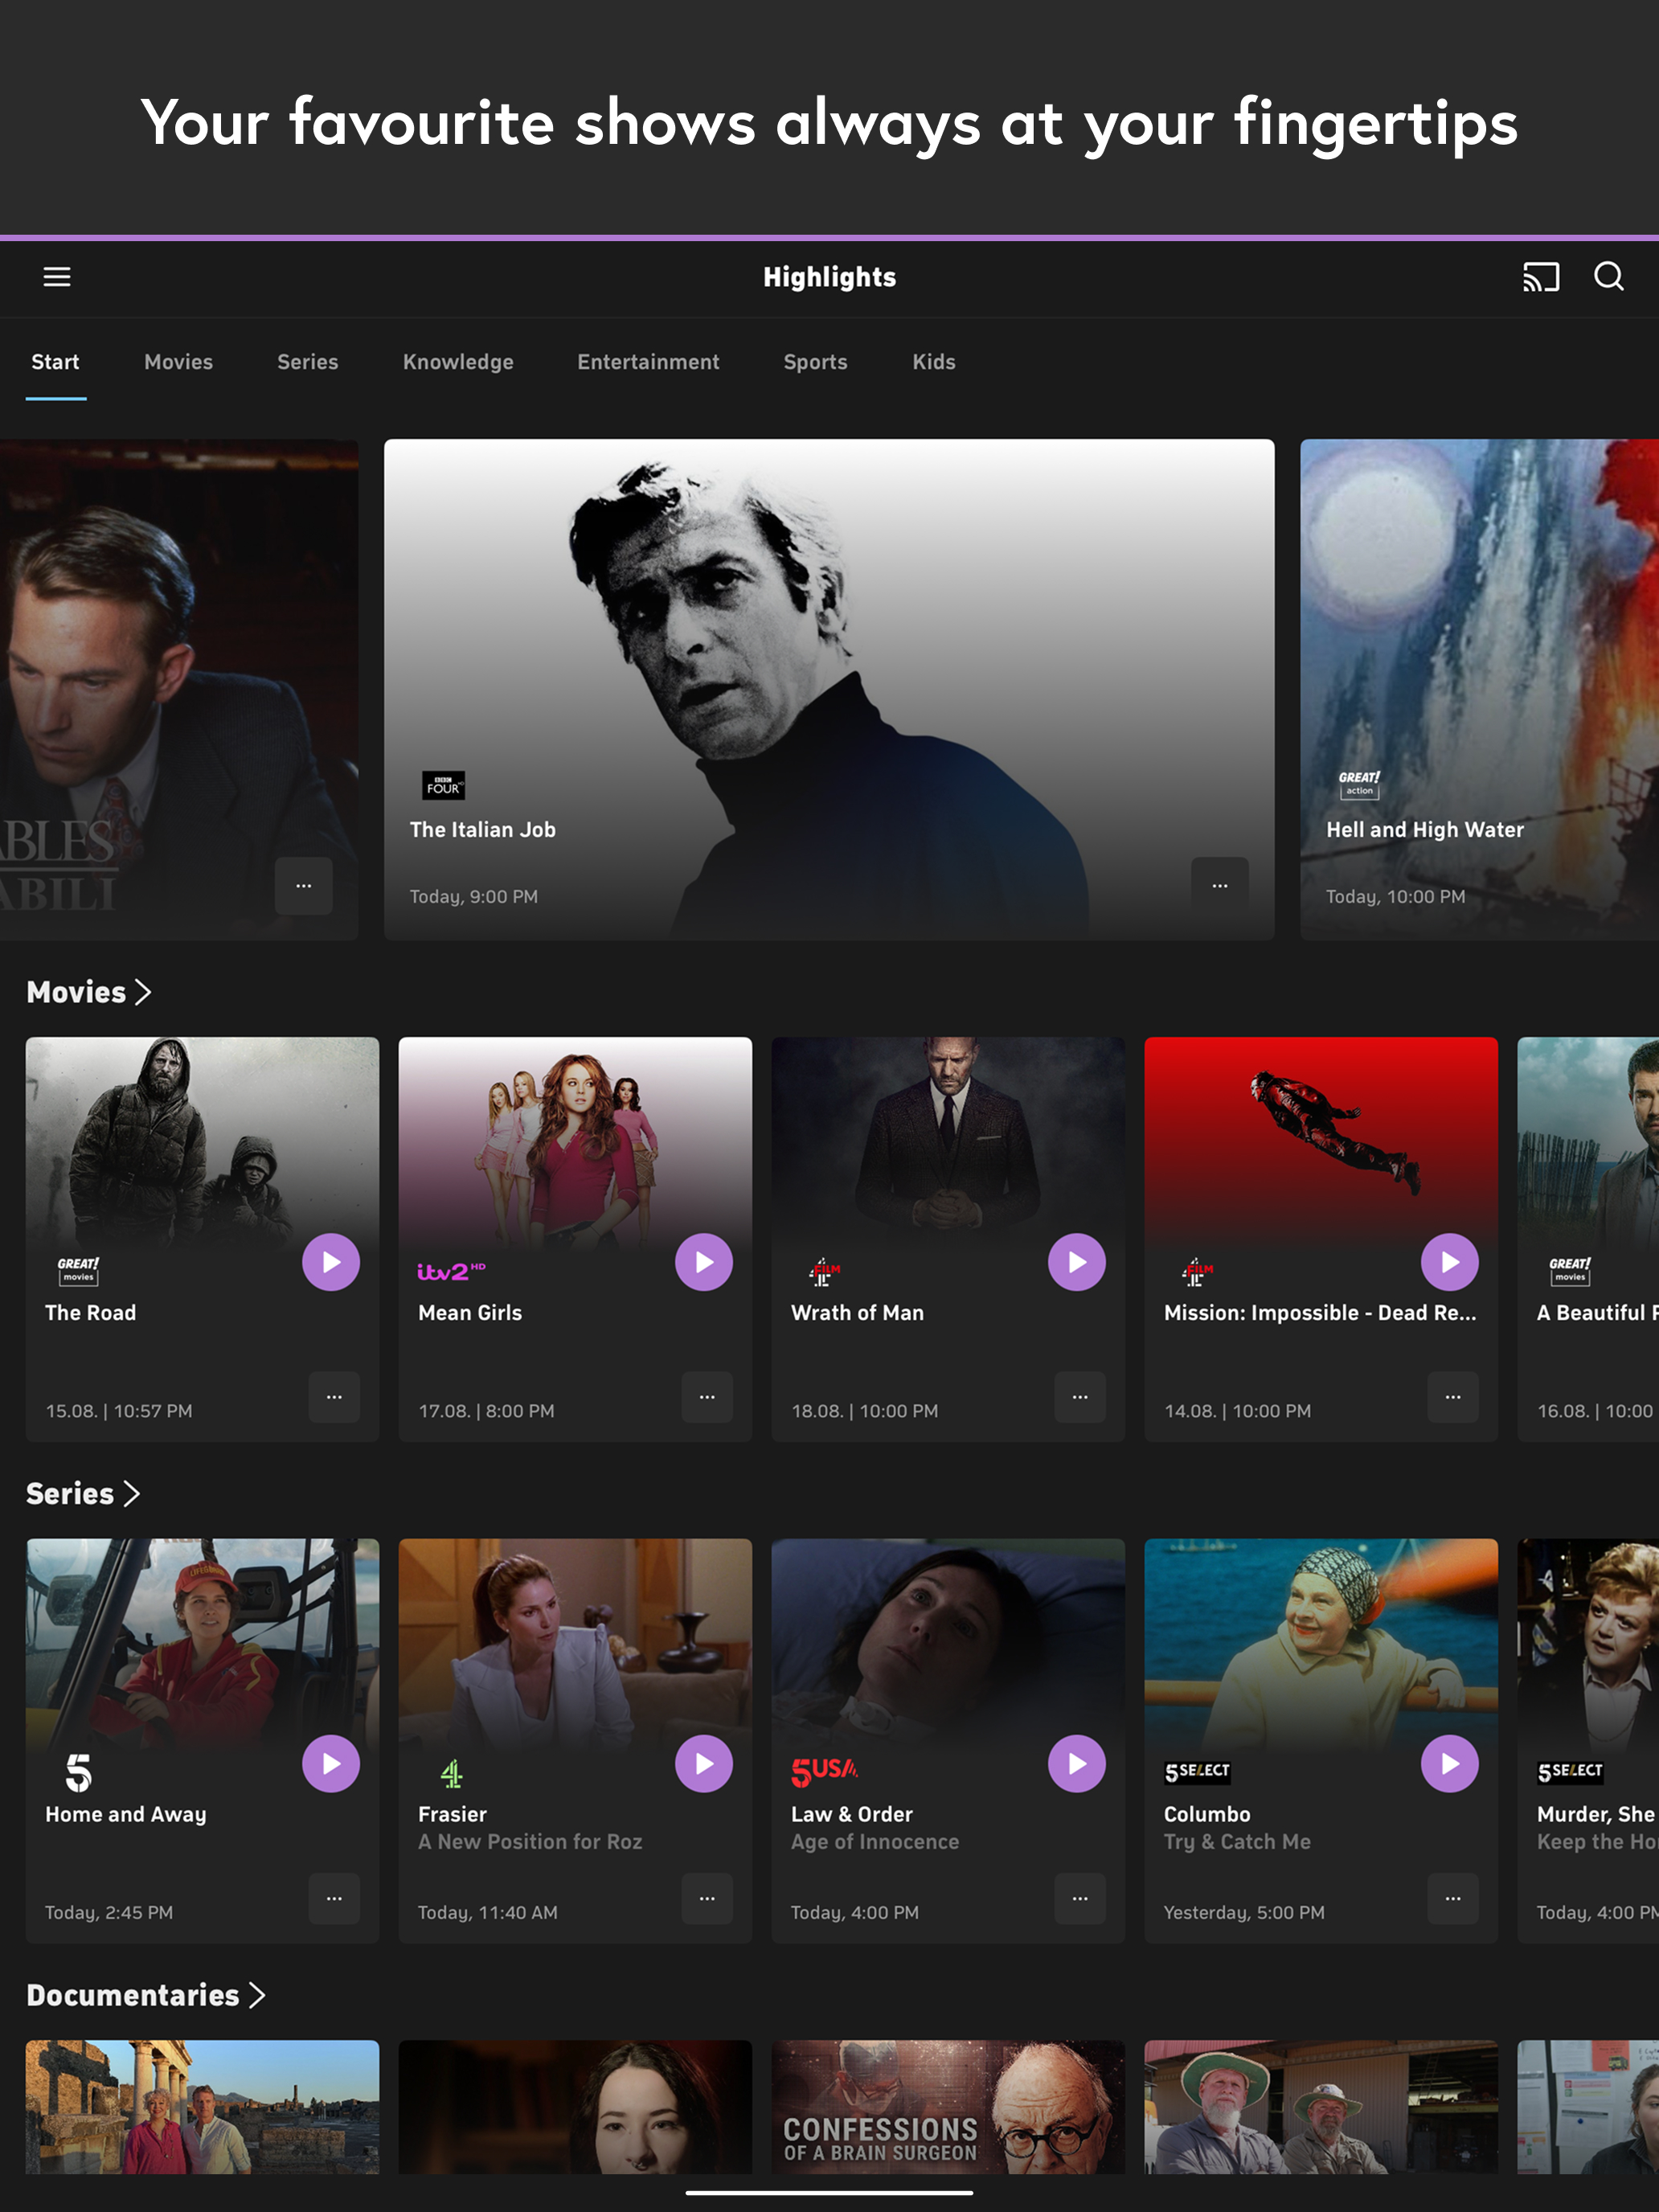Viewport: 1659px width, 2212px height.
Task: Click 'Today, 9:00 PM' air time
Action: coord(473,897)
